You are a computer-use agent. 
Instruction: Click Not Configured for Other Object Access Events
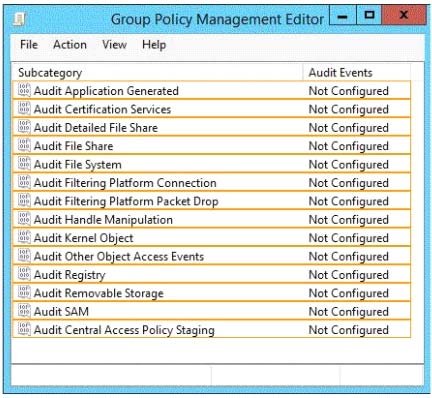[349, 257]
